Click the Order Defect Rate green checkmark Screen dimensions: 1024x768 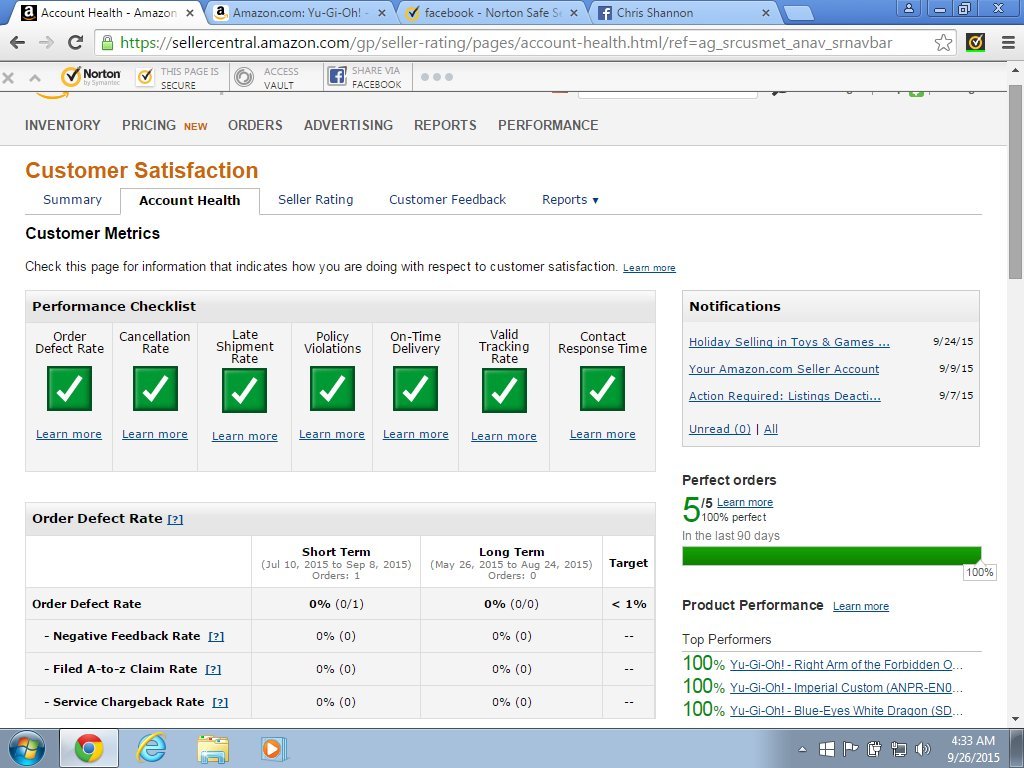click(x=69, y=389)
